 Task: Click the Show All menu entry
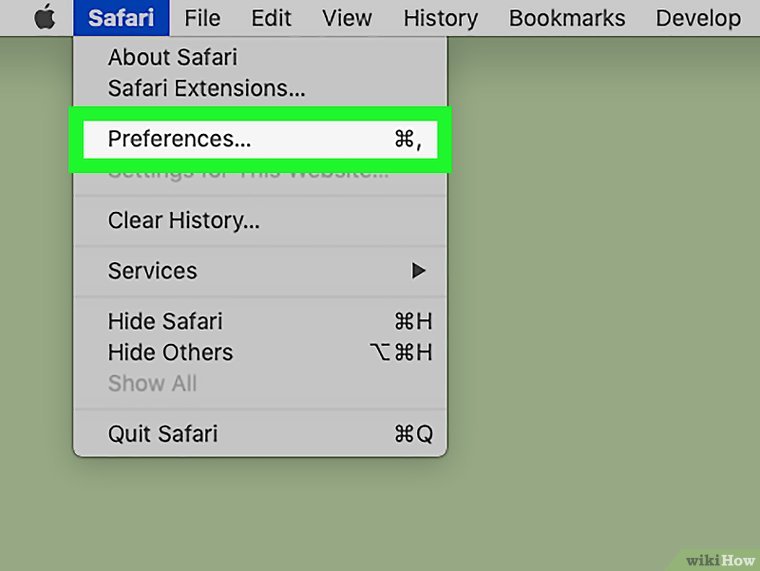click(x=152, y=383)
